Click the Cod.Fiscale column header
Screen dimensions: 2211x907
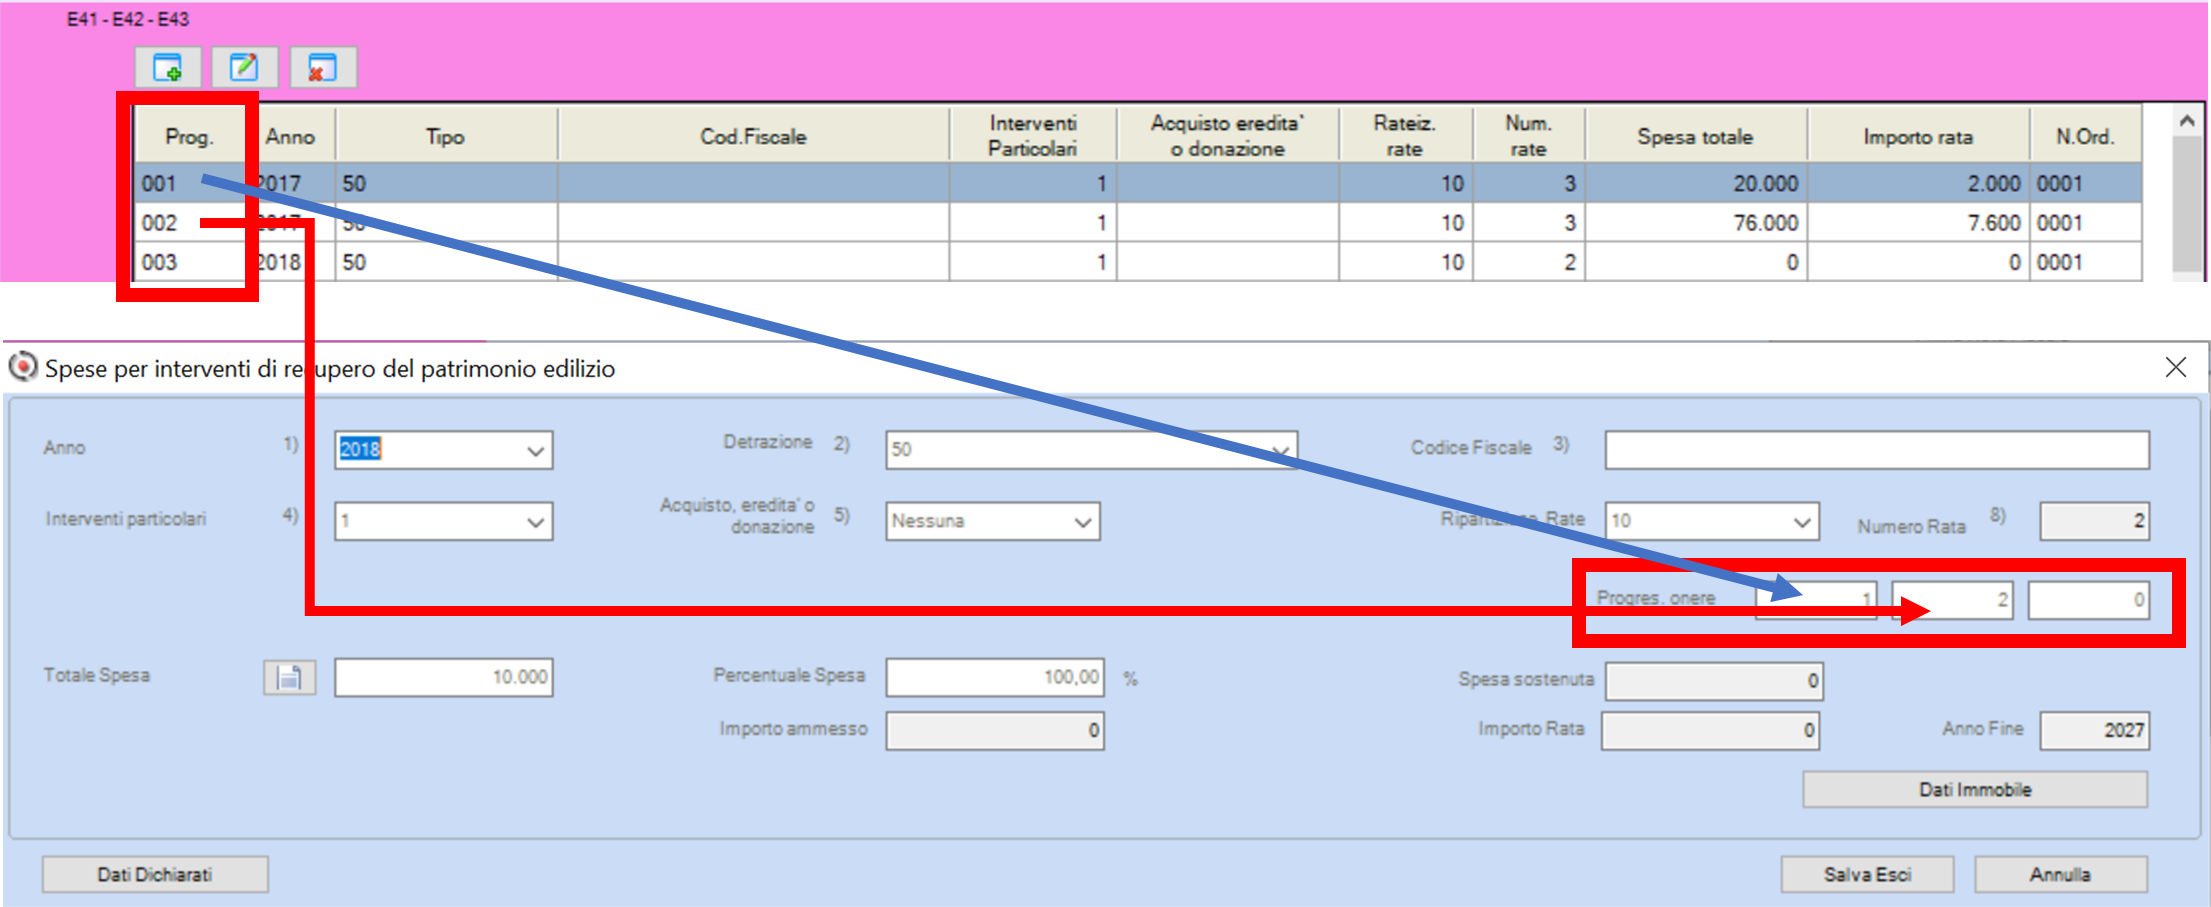point(753,136)
